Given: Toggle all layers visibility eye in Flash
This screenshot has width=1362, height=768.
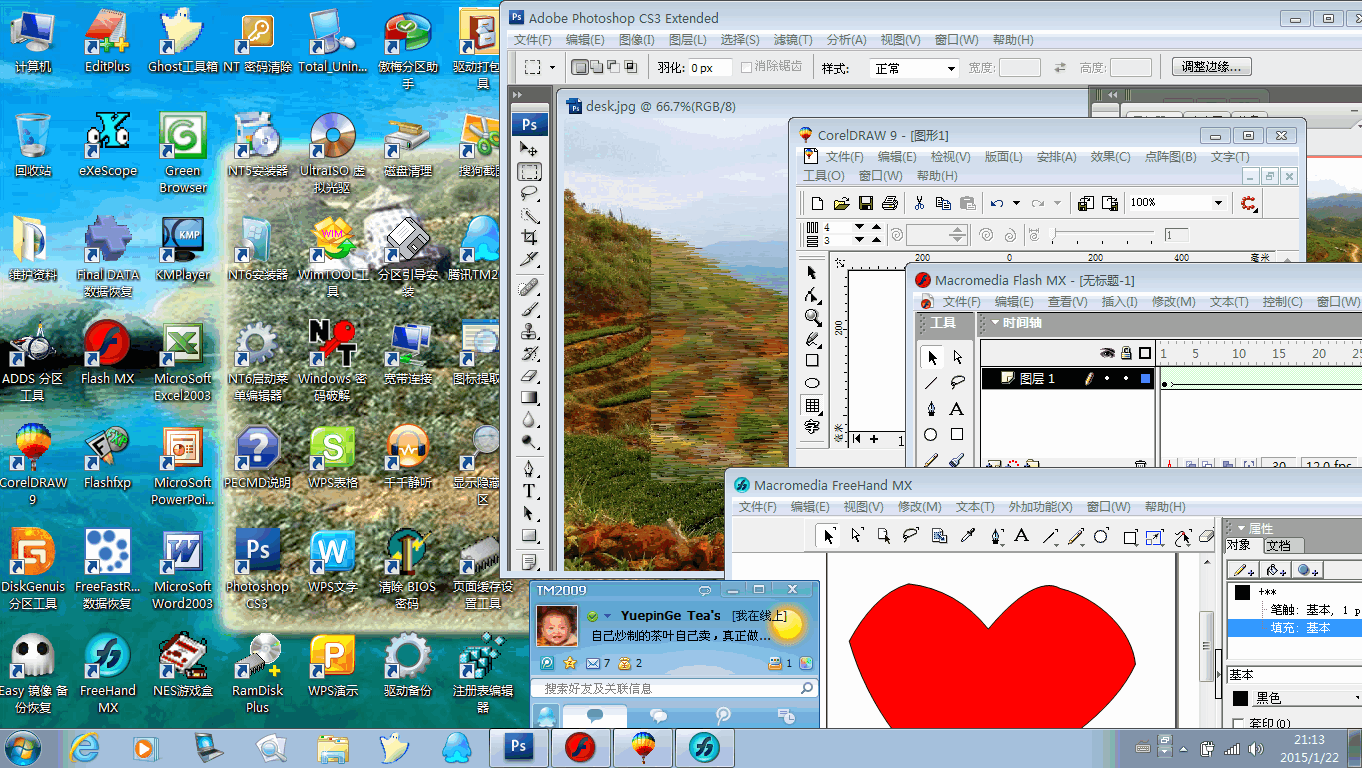Looking at the screenshot, I should [x=1107, y=353].
